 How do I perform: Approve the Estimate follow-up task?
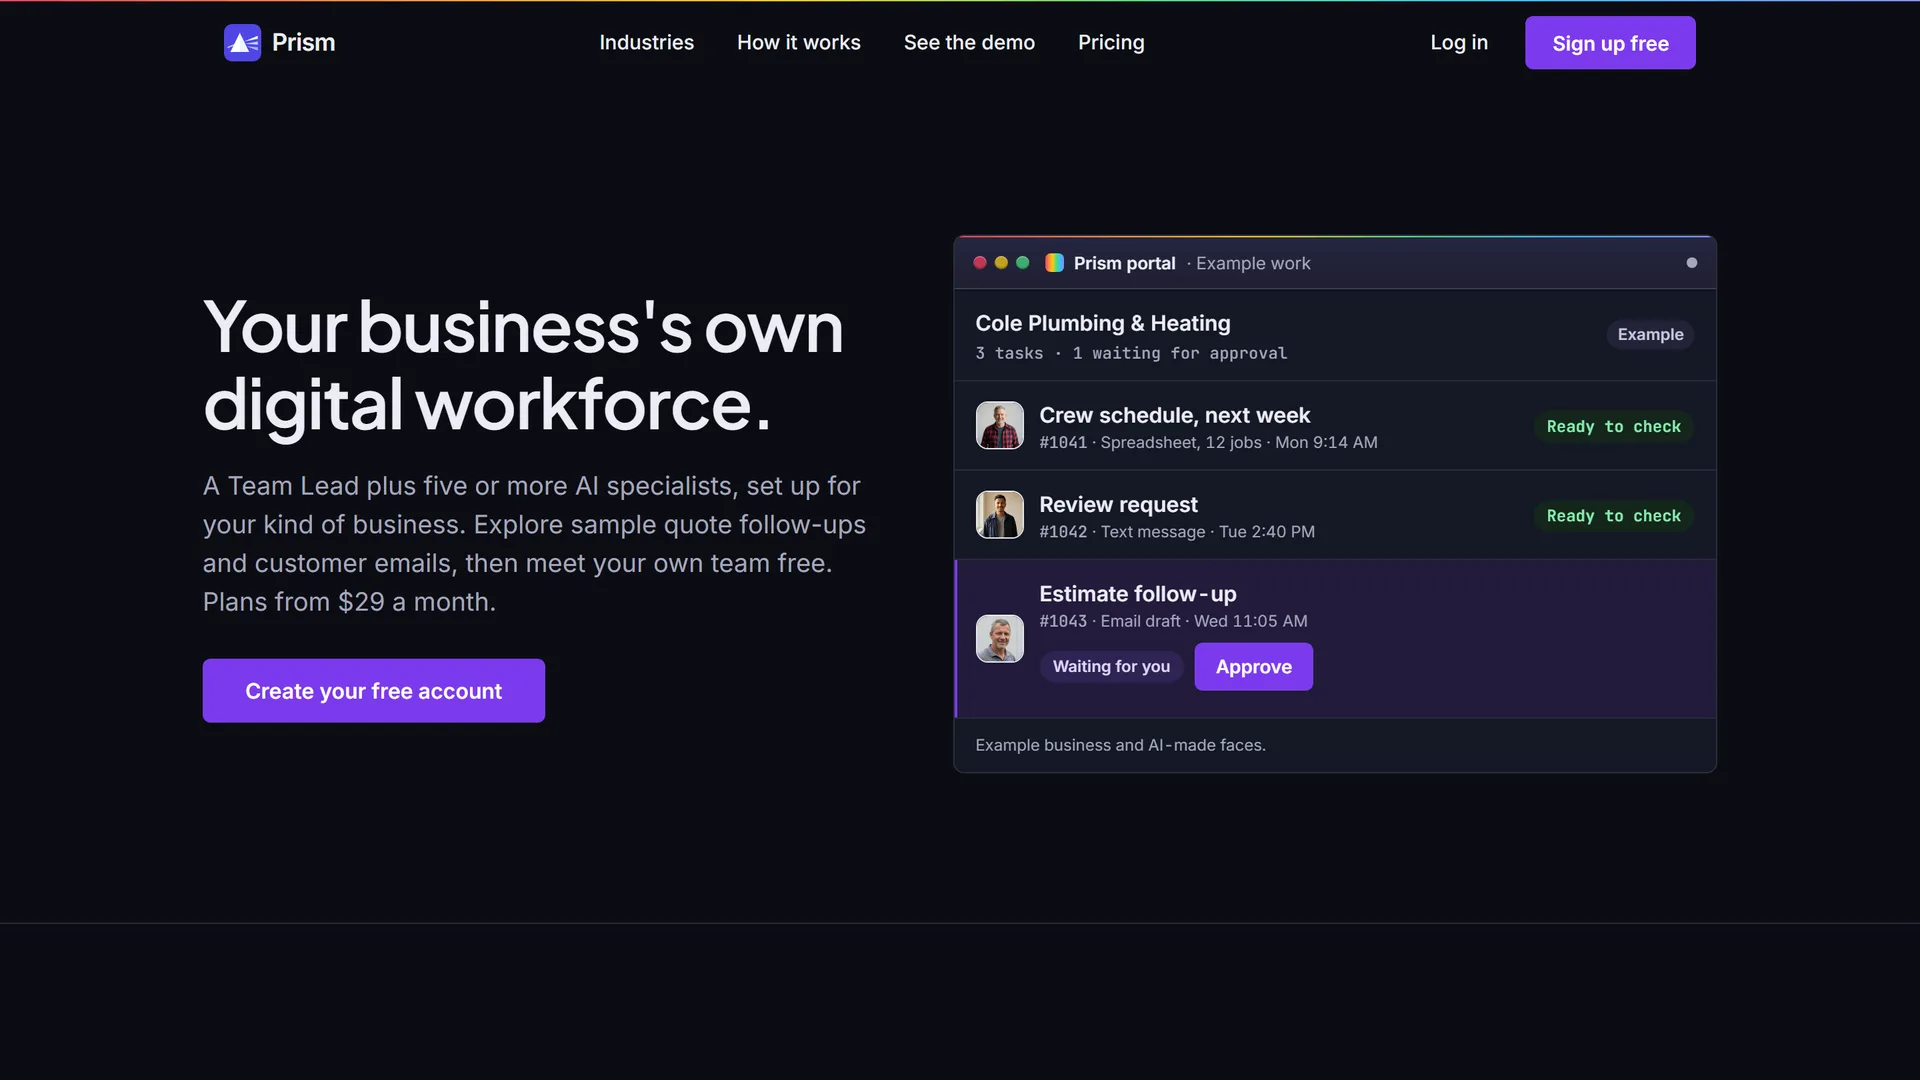[1254, 667]
